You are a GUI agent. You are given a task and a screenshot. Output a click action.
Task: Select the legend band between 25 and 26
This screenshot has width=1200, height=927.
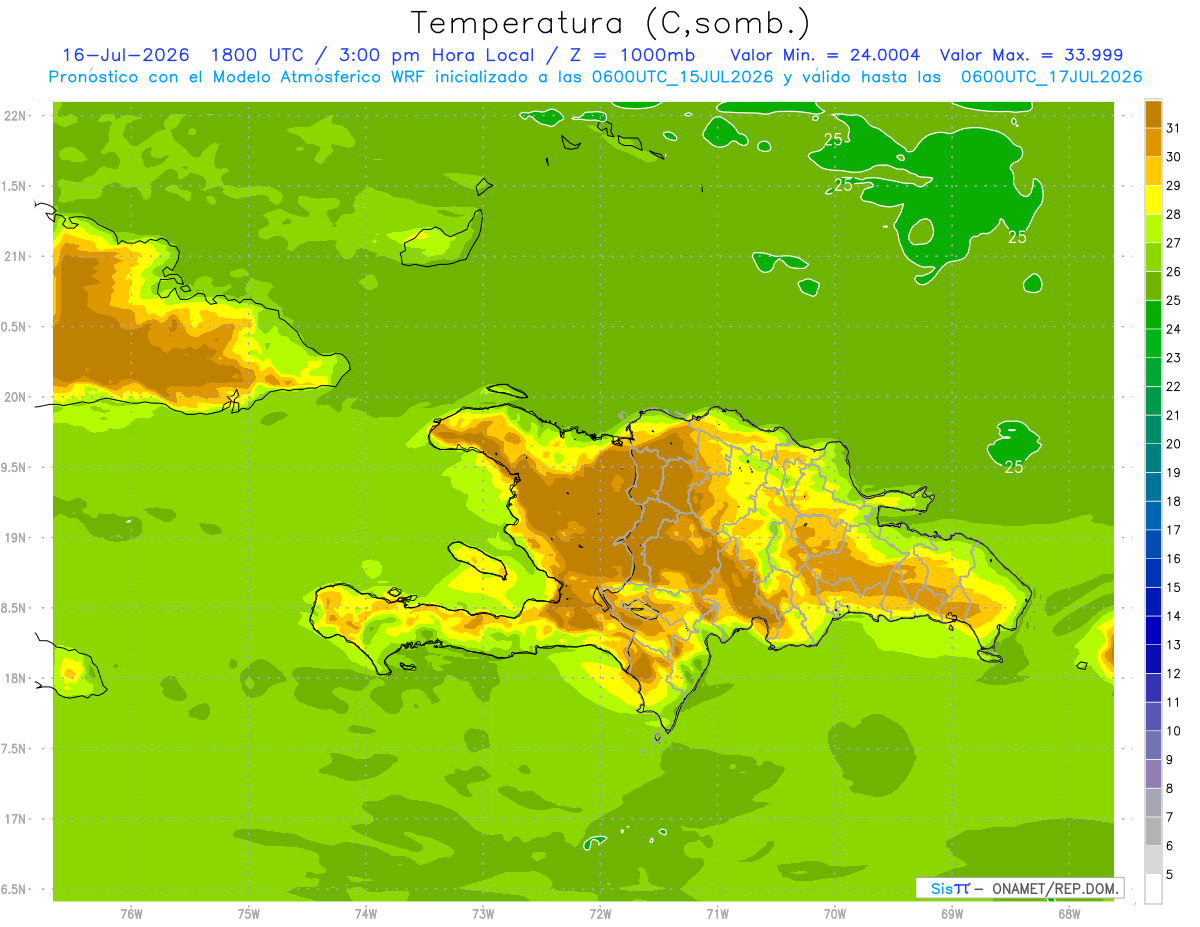(1153, 286)
